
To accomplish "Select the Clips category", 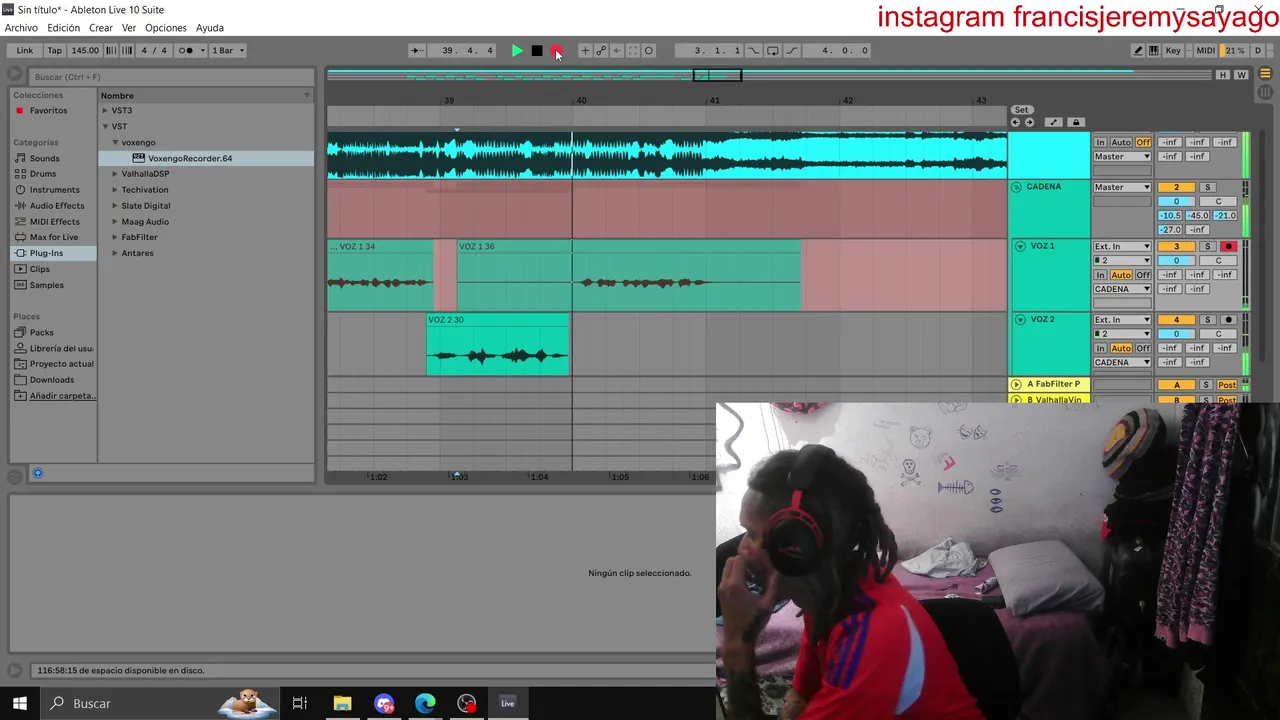I will pos(39,269).
